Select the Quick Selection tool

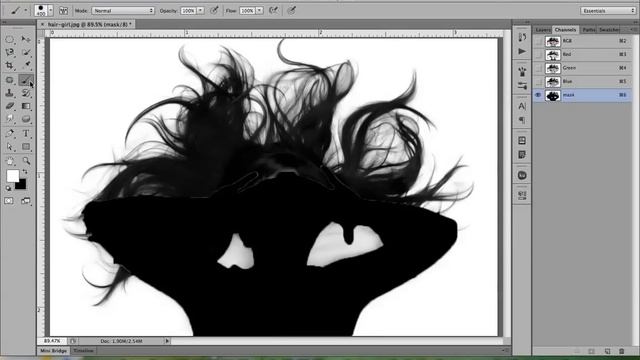click(x=26, y=52)
